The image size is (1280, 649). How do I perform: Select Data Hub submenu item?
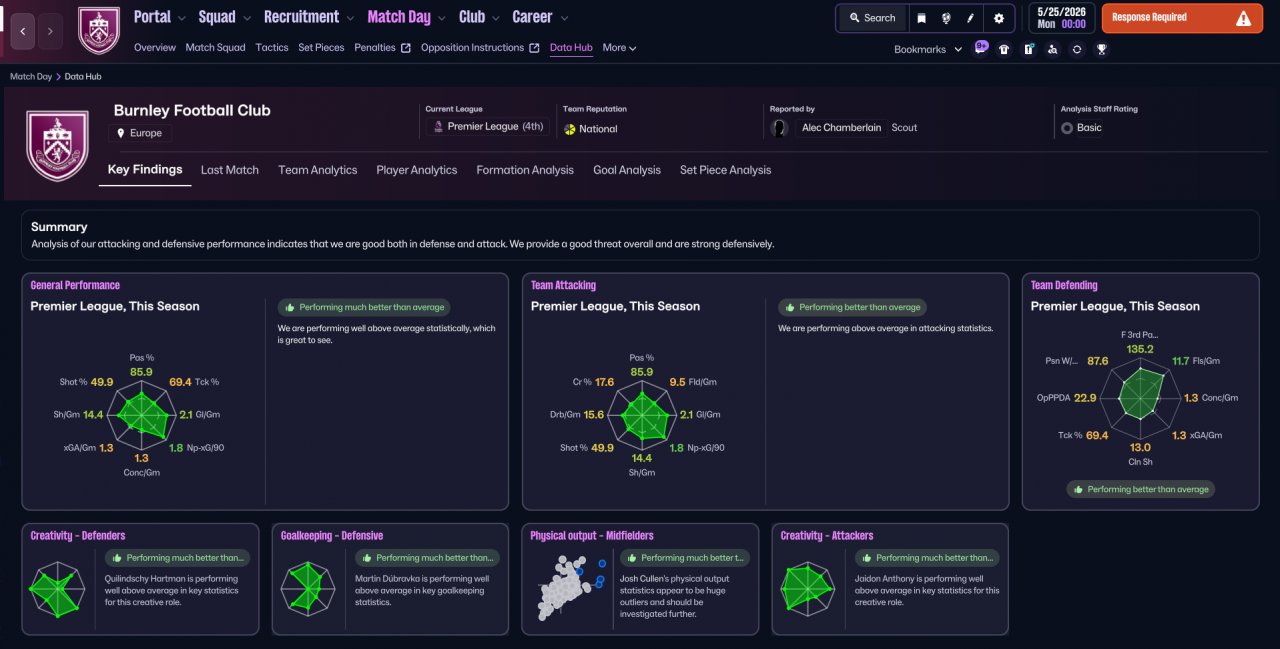(x=571, y=48)
